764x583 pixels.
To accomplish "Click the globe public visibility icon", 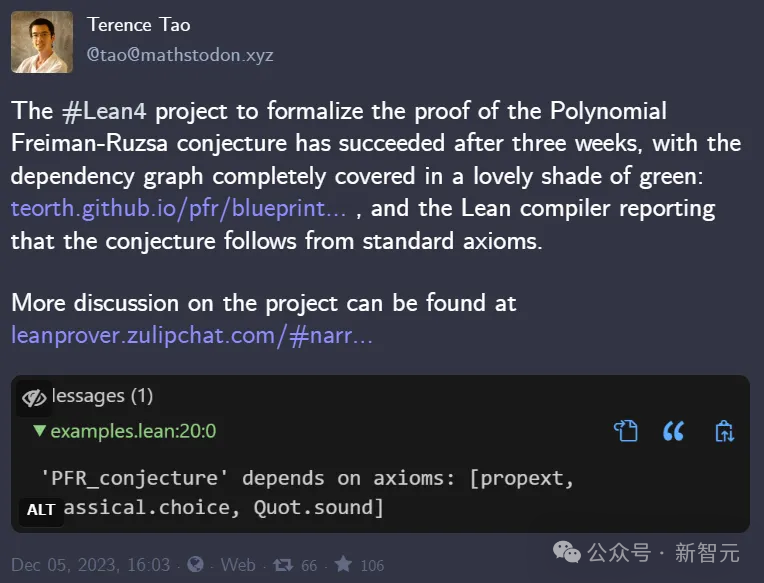I will [x=196, y=565].
